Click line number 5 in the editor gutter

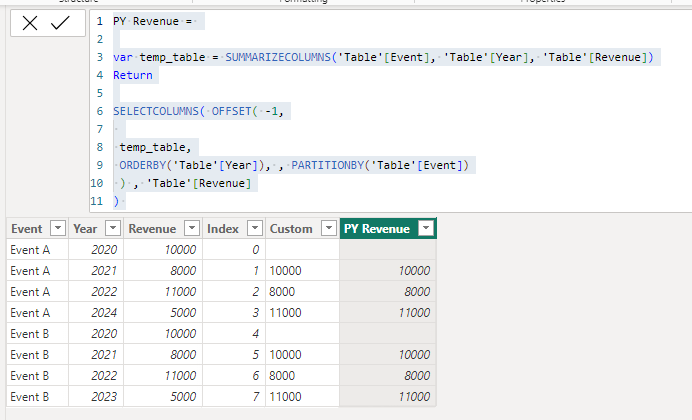100,94
